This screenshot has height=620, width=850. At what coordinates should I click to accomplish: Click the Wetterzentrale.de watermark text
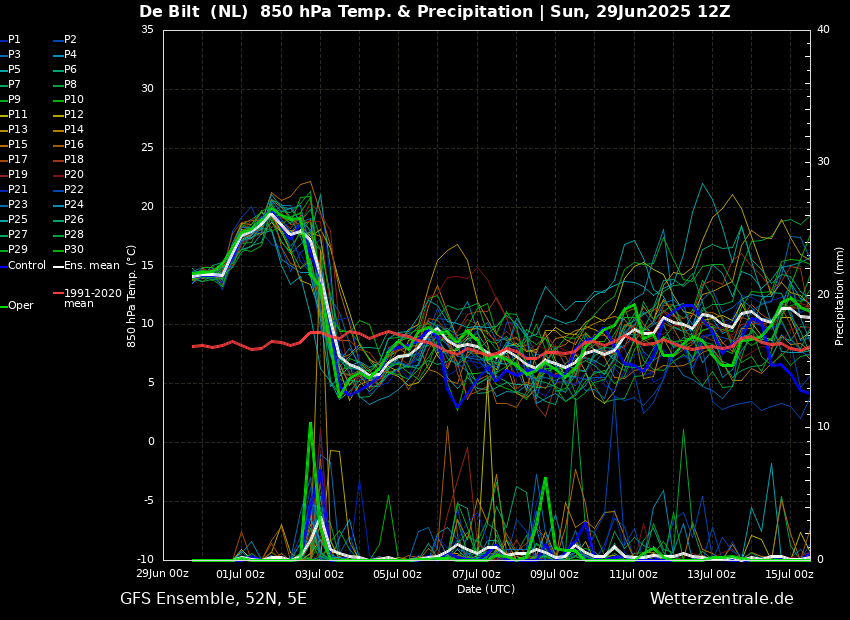722,599
